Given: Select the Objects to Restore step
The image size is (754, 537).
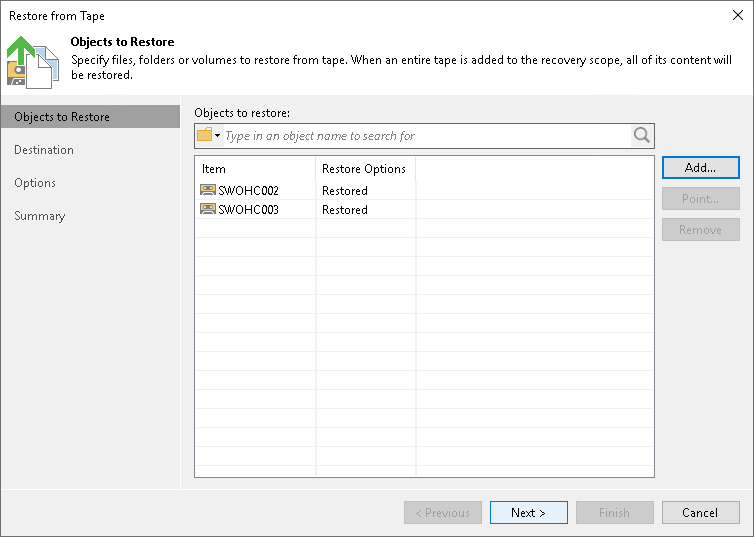Looking at the screenshot, I should 90,117.
